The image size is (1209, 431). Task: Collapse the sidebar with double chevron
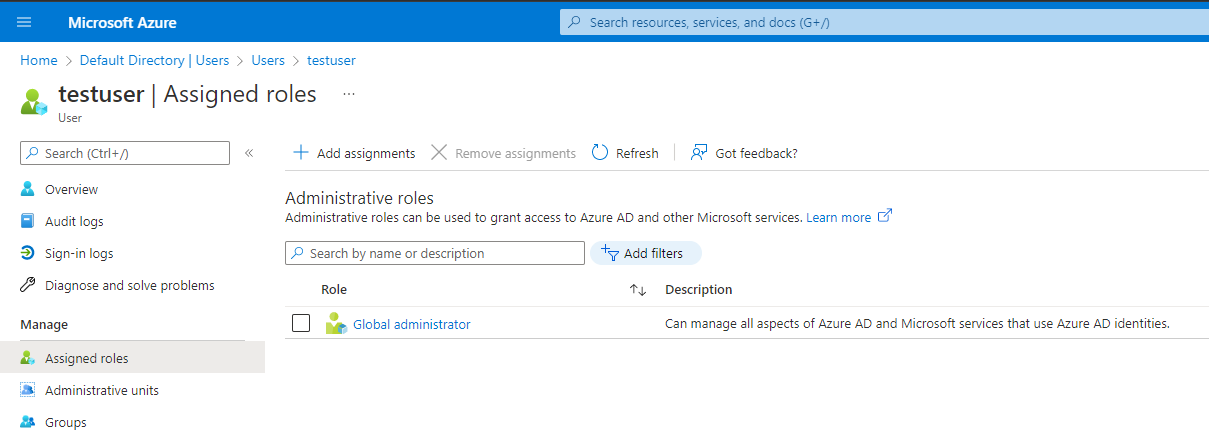249,153
